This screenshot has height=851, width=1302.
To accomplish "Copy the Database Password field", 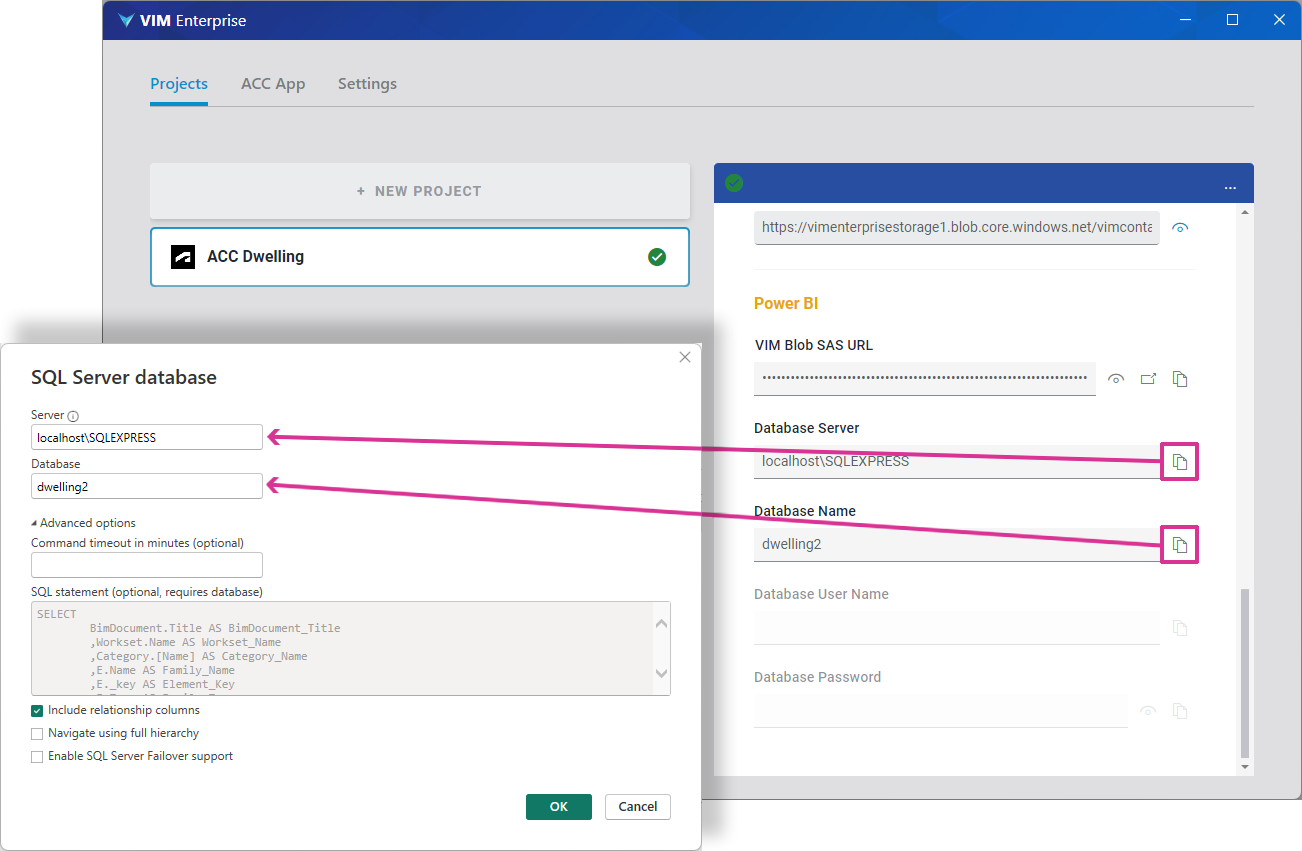I will click(1180, 711).
